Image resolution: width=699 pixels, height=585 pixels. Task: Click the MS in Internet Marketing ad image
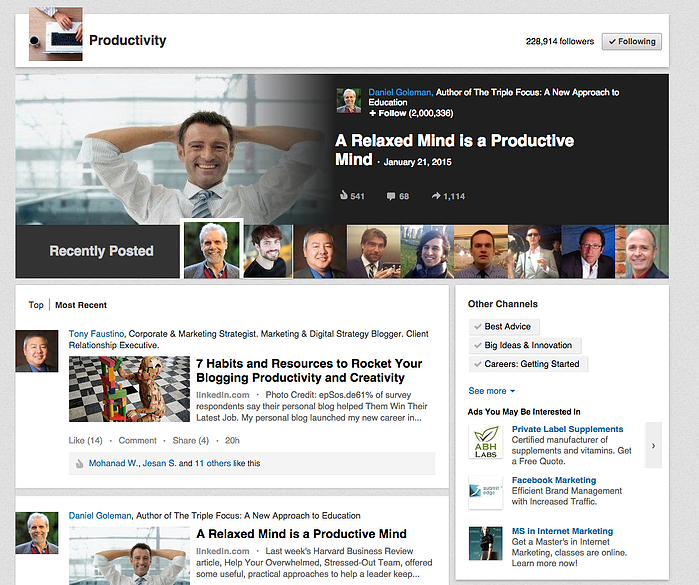(485, 543)
